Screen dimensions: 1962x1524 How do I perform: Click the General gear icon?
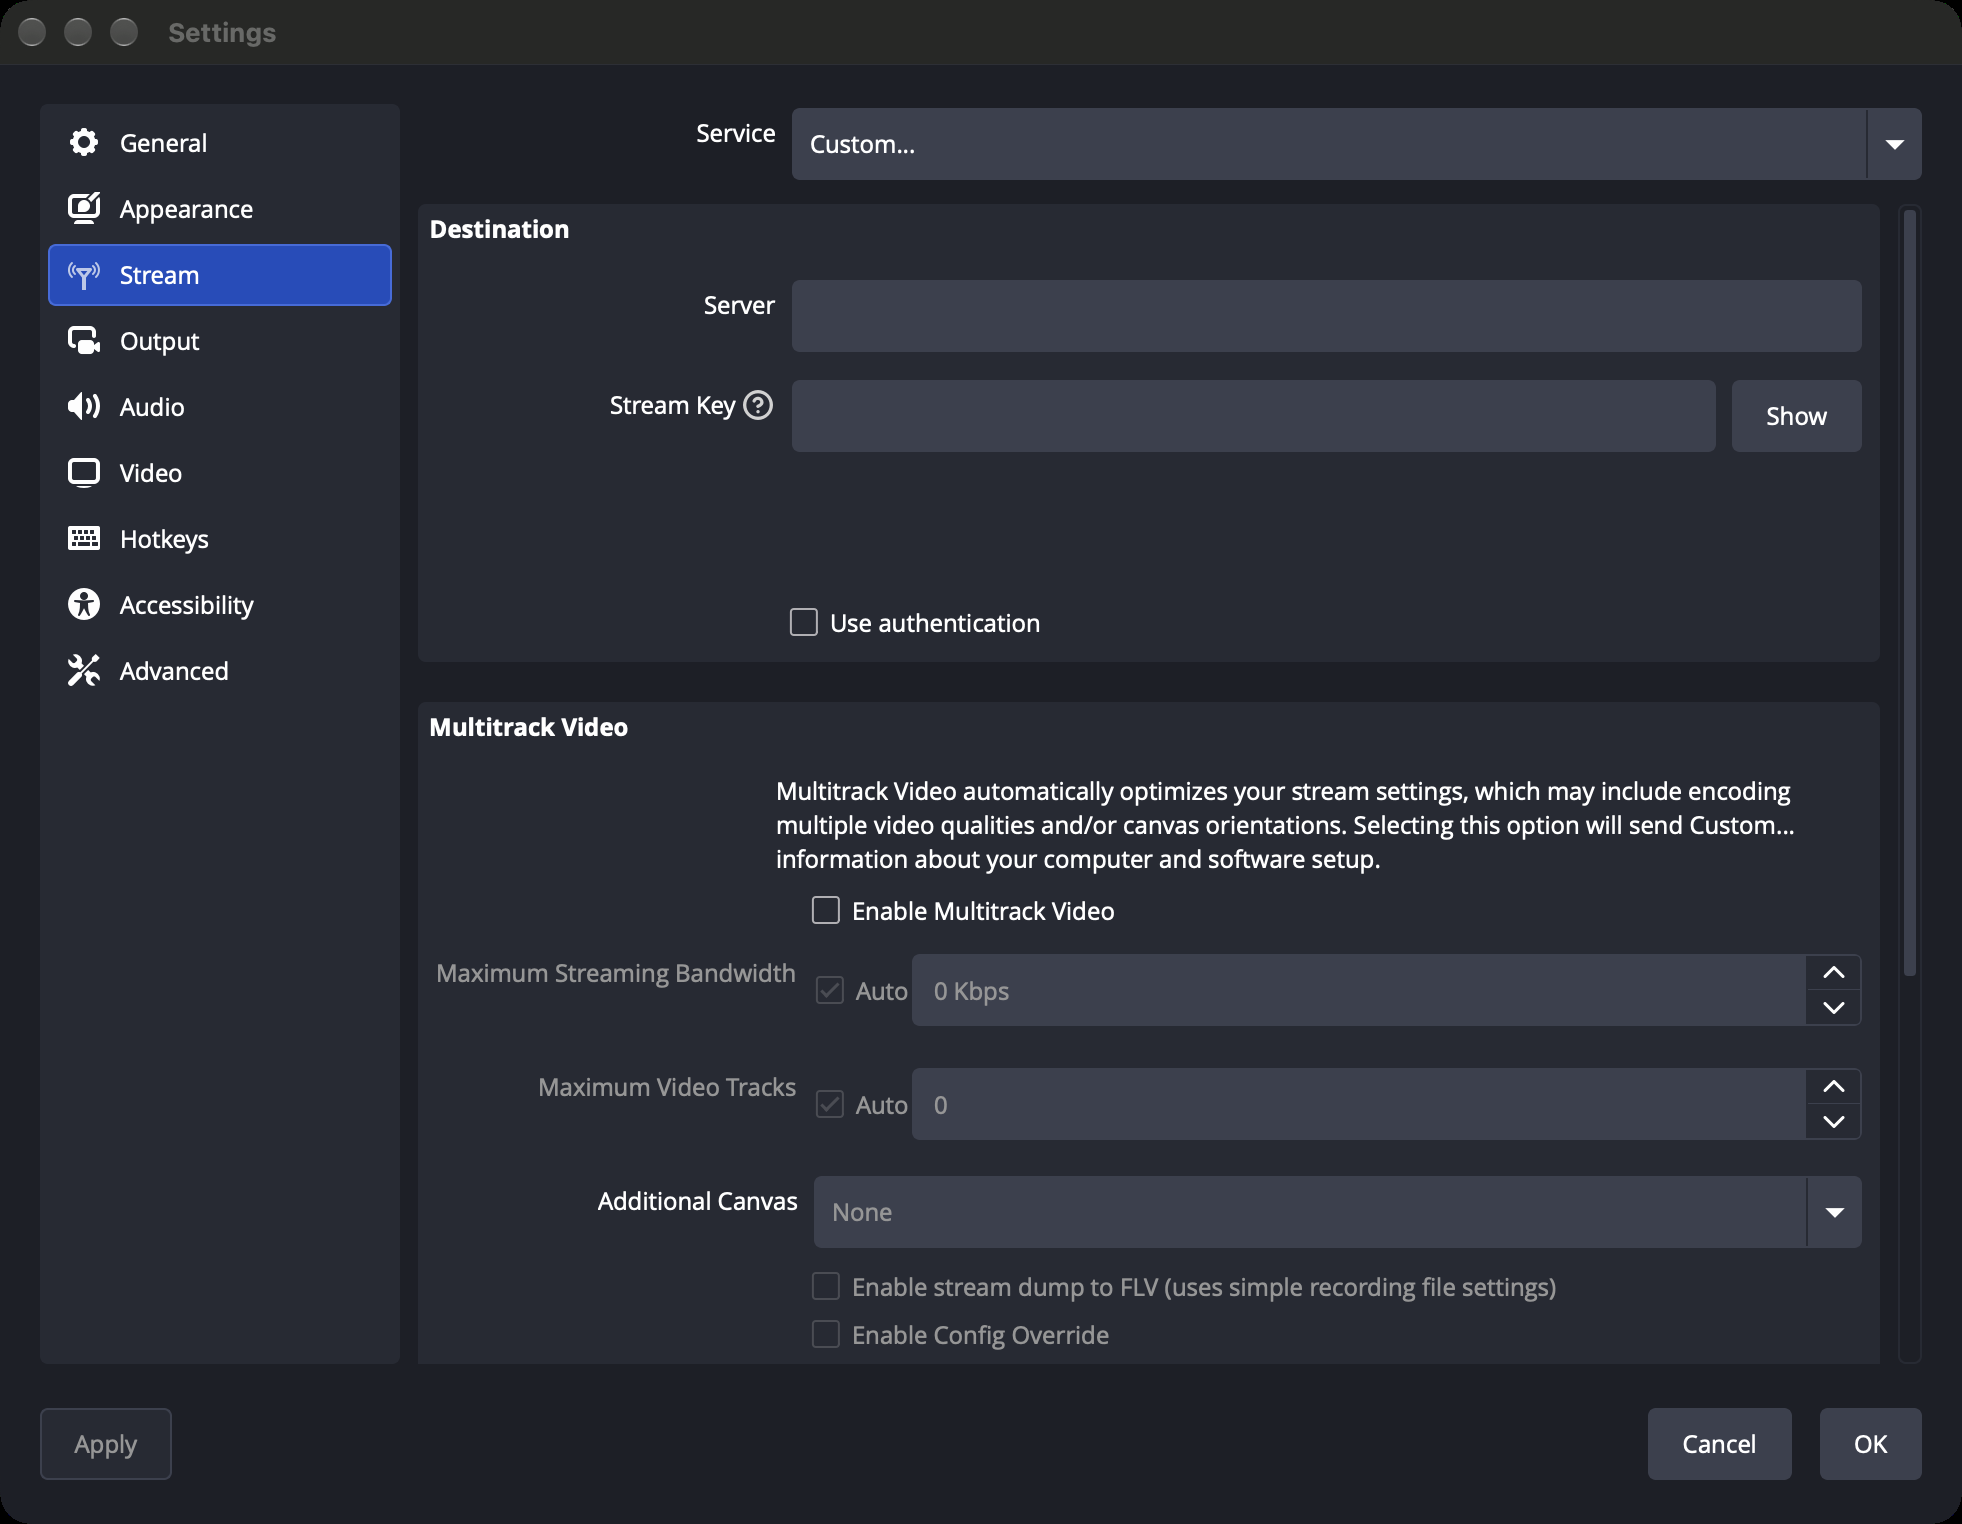coord(84,143)
